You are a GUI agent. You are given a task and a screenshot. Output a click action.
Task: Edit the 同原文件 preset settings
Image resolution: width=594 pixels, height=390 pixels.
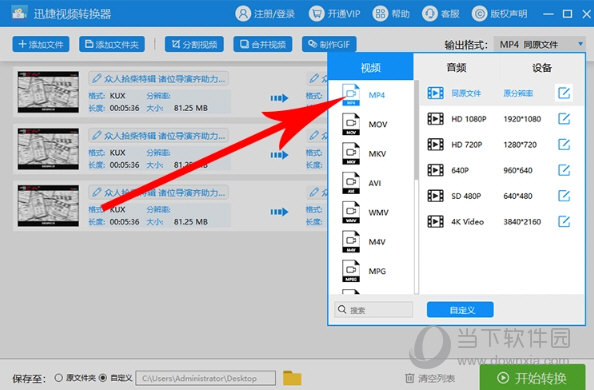(x=564, y=93)
